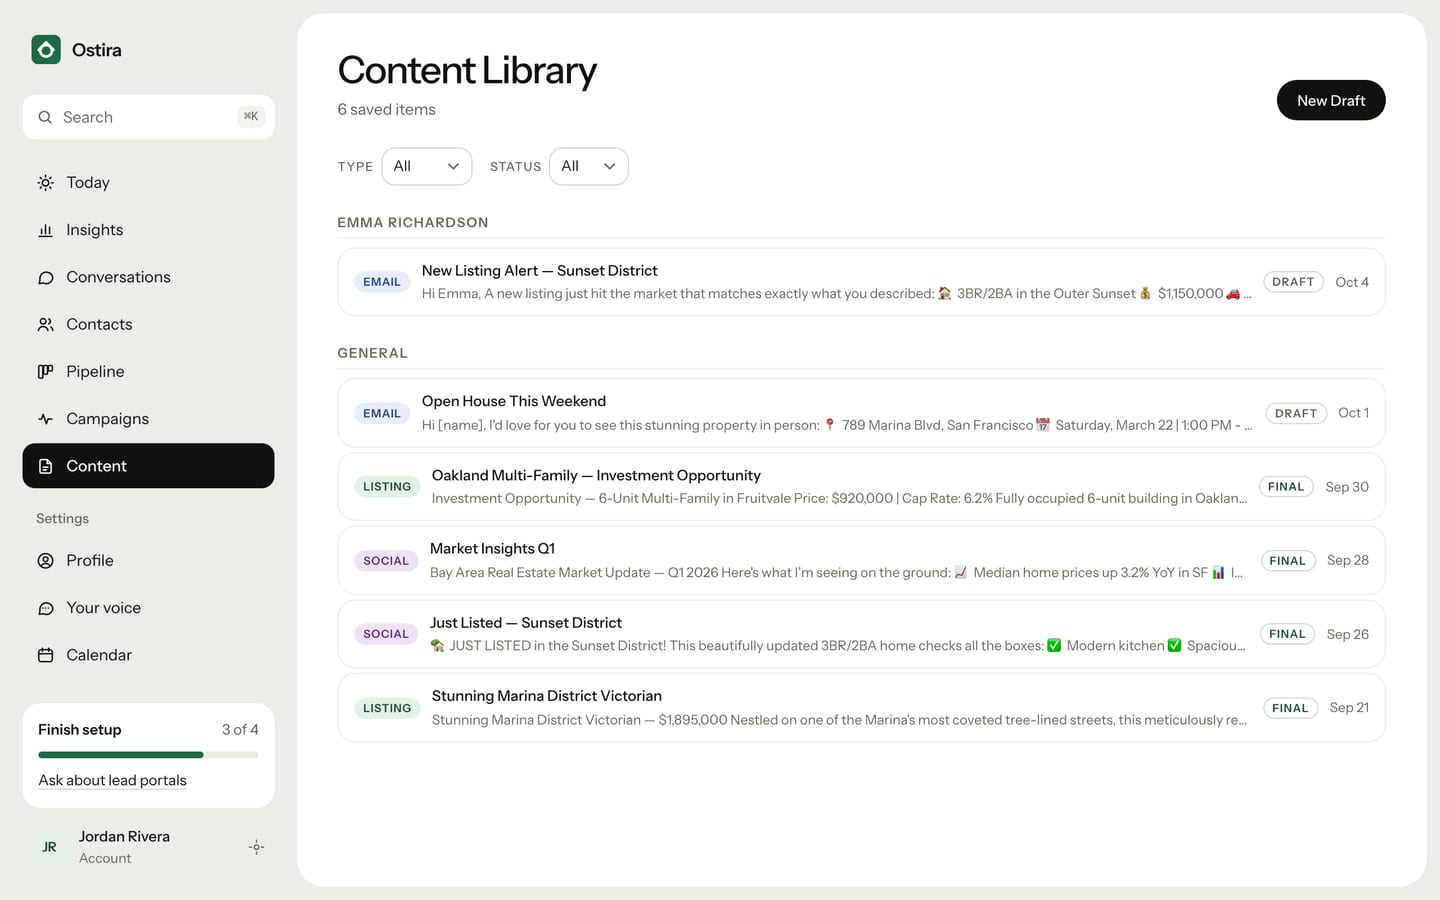Open New Listing Alert — Sunset District item

(861, 282)
